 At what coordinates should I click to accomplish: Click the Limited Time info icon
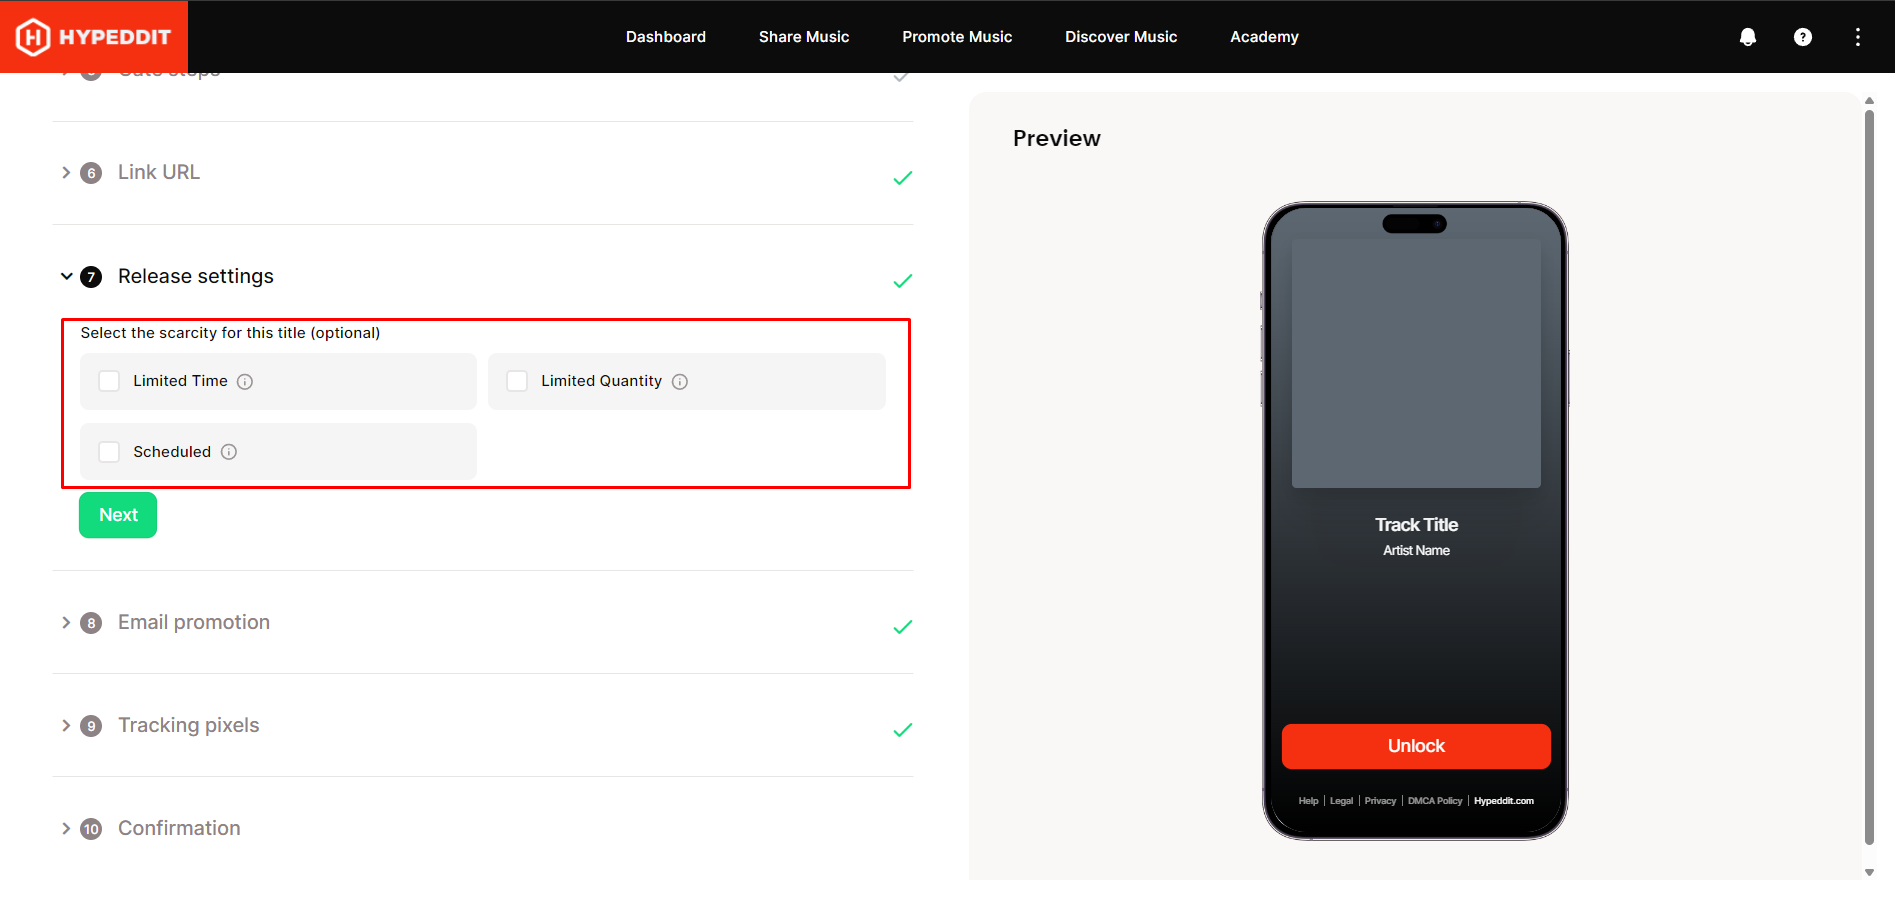tap(245, 382)
